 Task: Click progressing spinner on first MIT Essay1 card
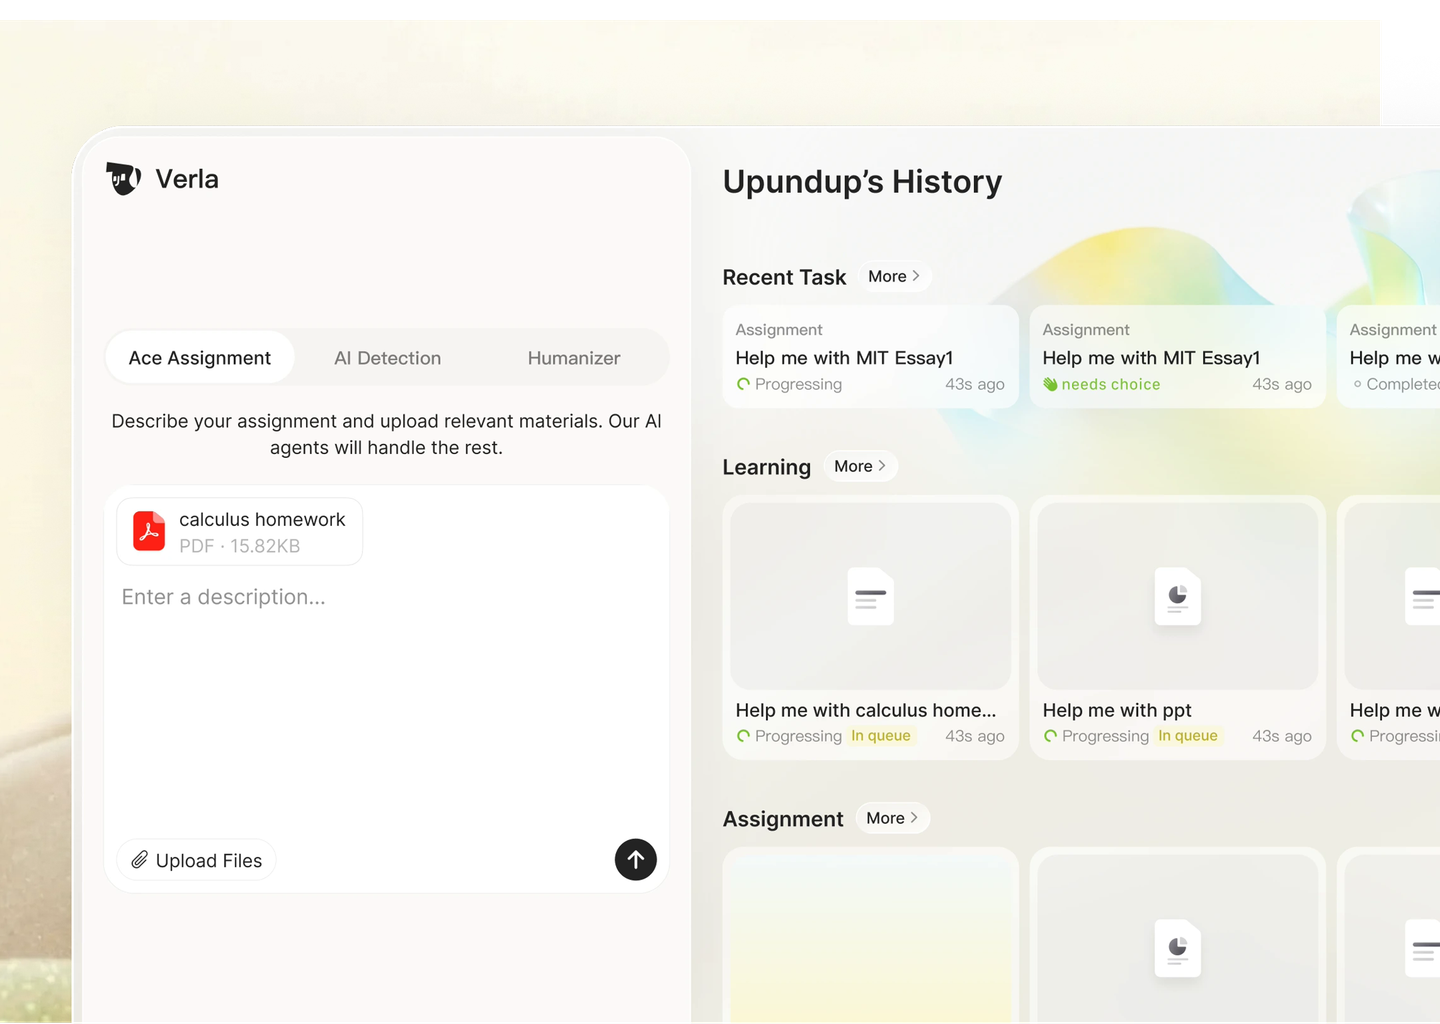coord(743,385)
